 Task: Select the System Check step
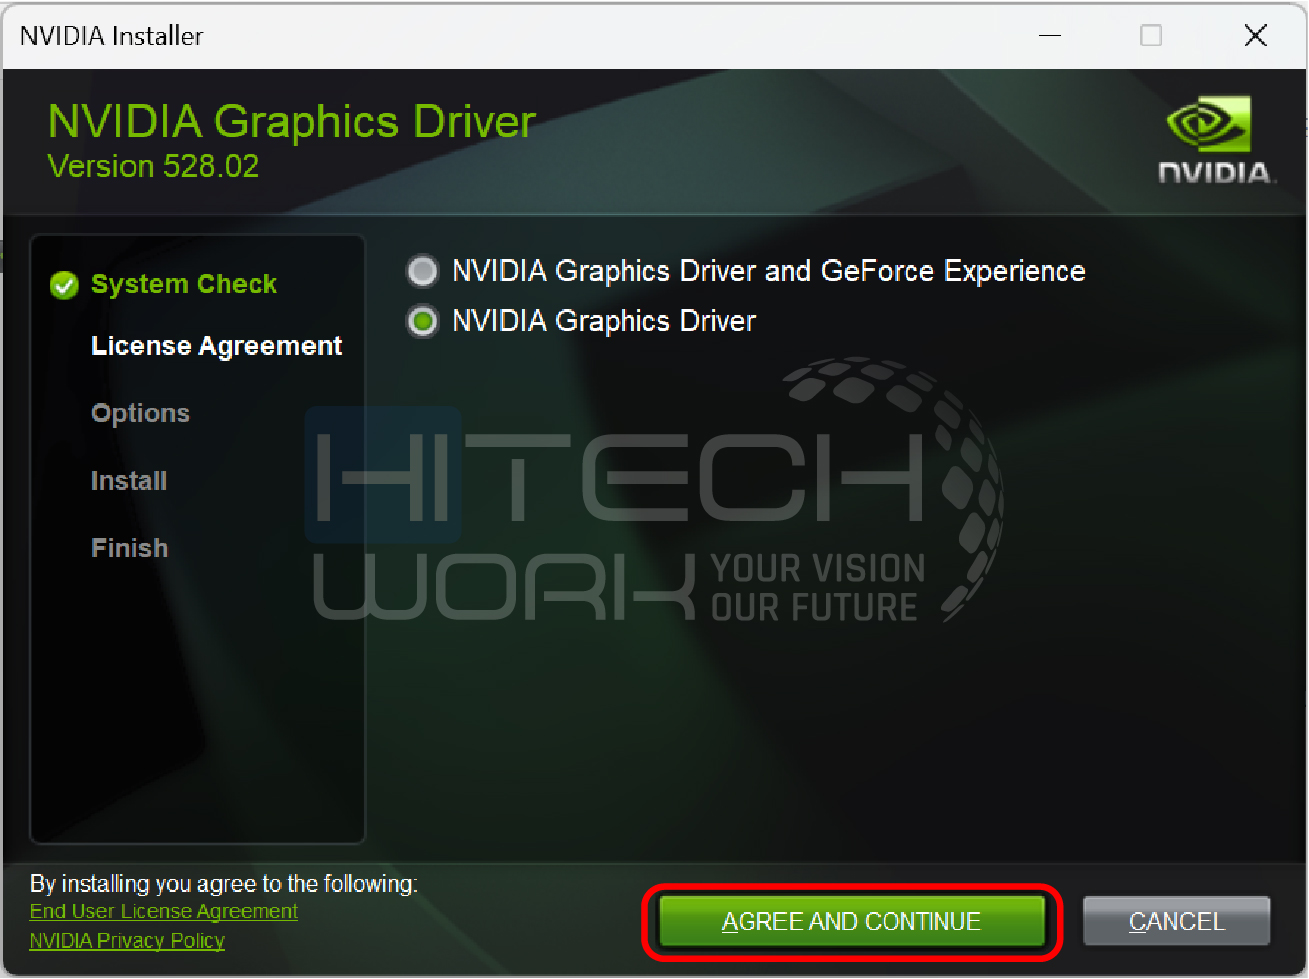tap(184, 284)
